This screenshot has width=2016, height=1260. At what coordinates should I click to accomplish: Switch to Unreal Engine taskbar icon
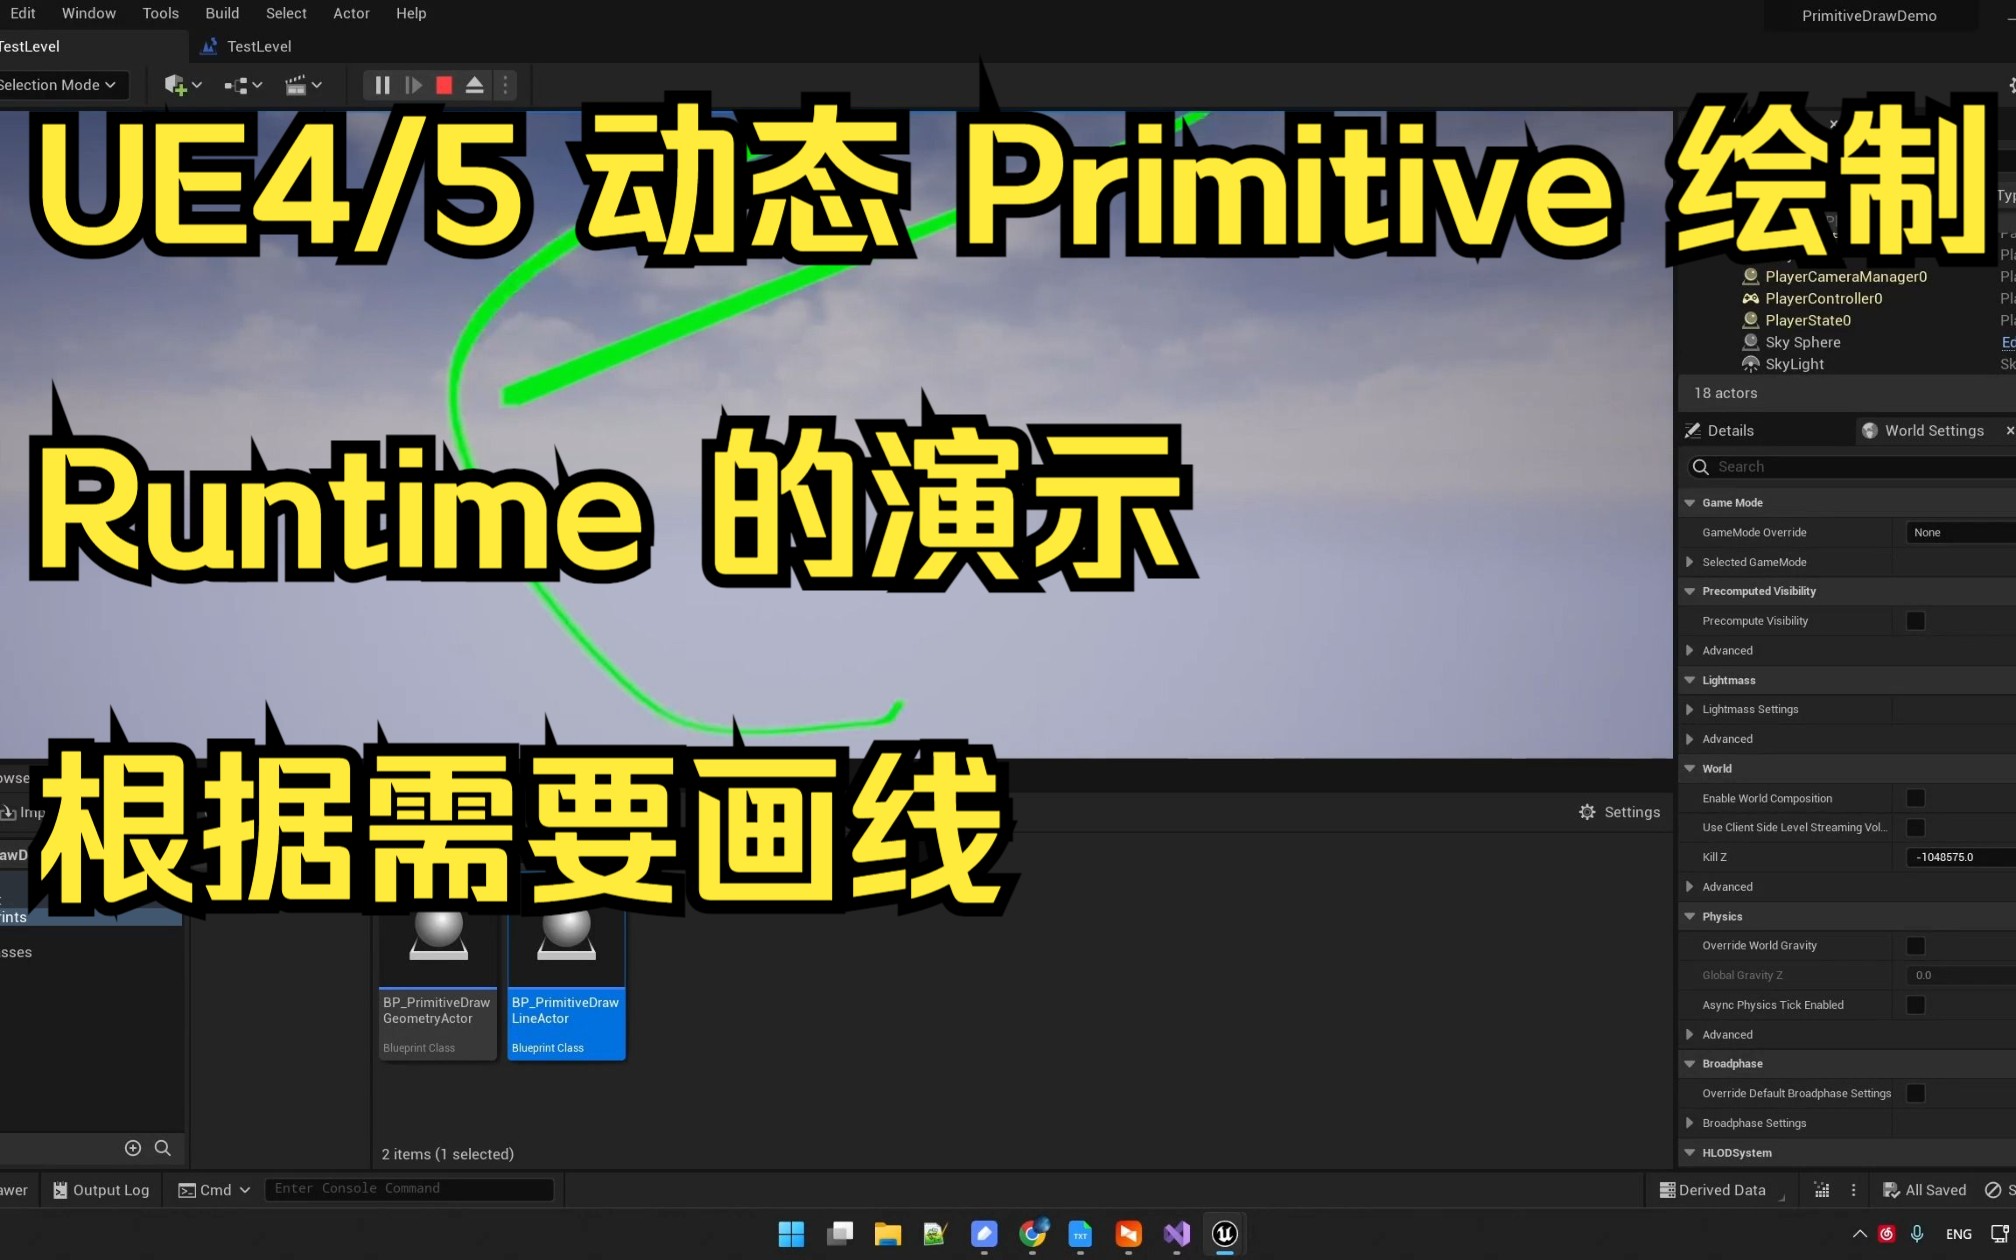pos(1225,1234)
